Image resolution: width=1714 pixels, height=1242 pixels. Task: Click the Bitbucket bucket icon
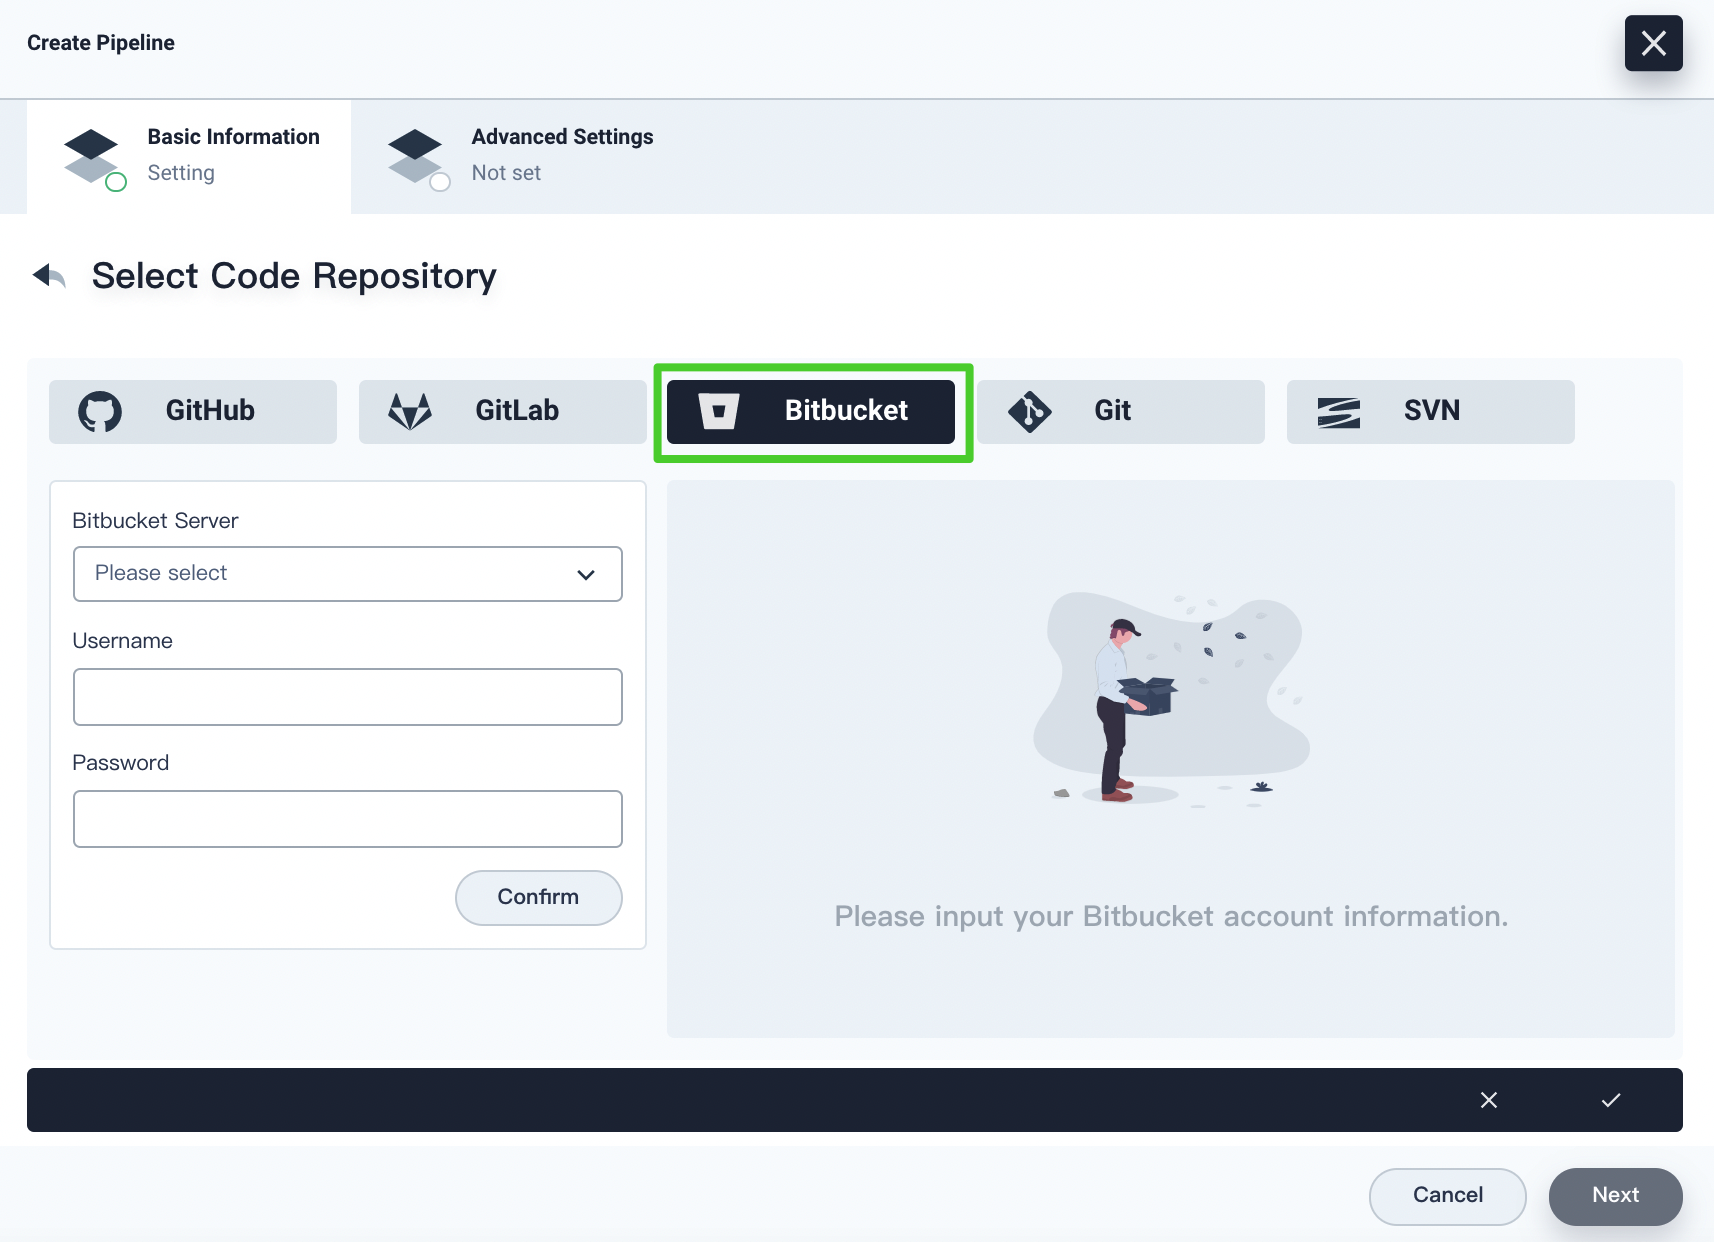coord(718,411)
